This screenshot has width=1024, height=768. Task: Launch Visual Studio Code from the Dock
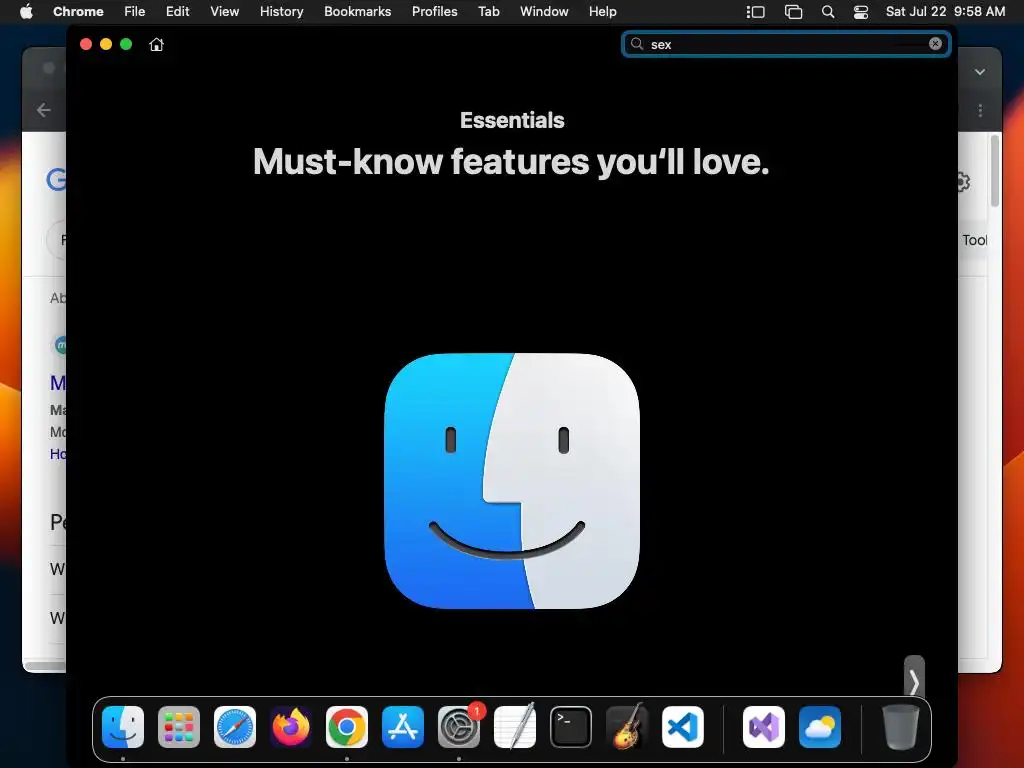click(682, 727)
